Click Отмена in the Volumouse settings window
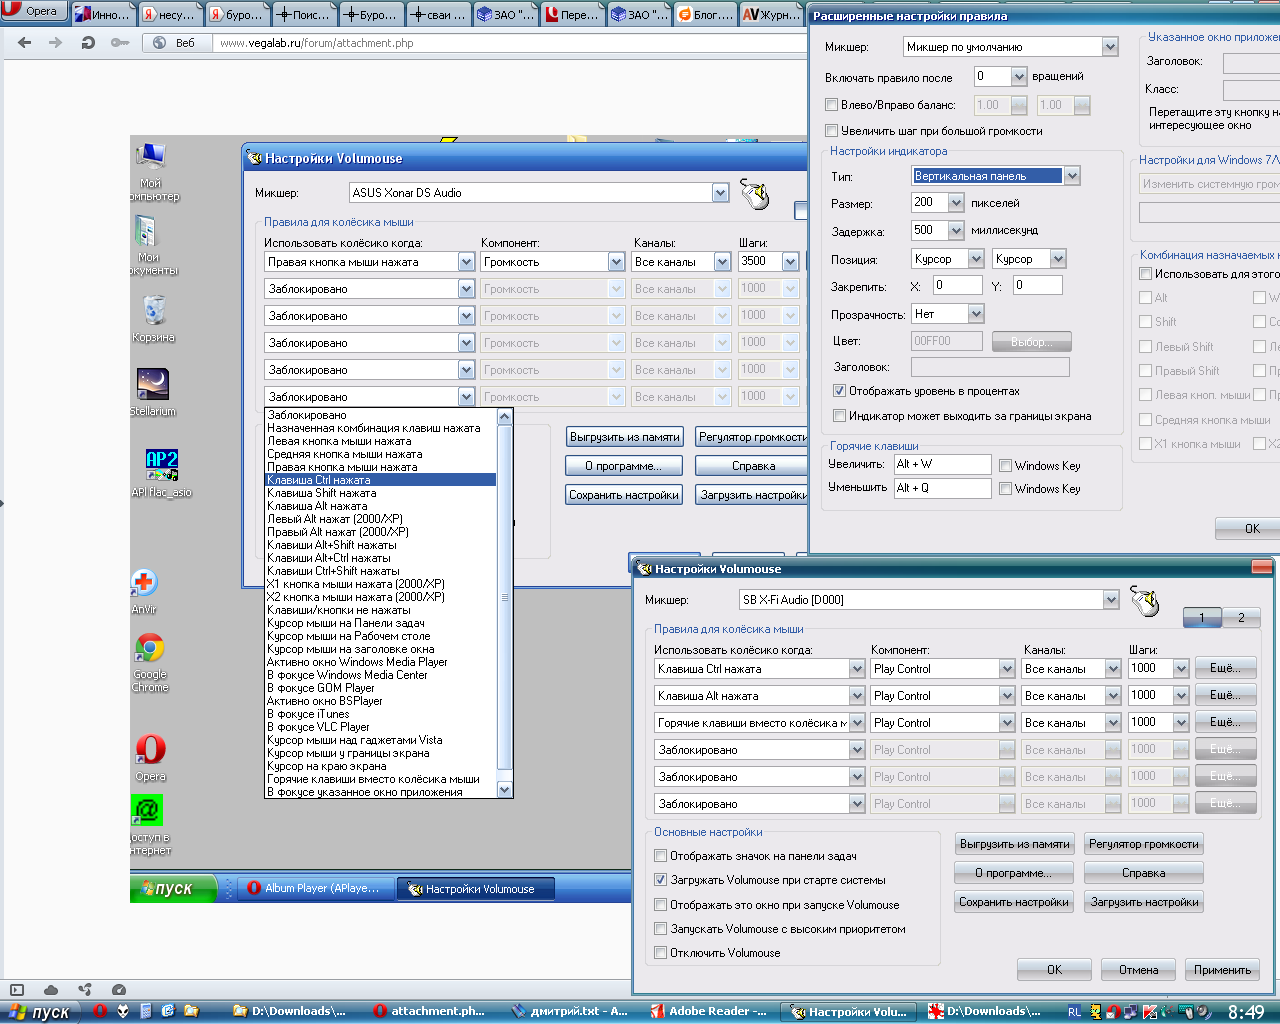This screenshot has height=1024, width=1280. click(x=1138, y=970)
